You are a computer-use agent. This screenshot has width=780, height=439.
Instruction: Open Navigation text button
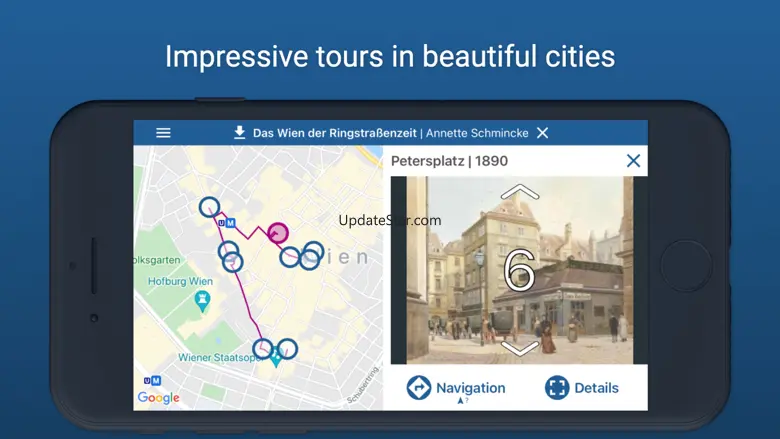(470, 388)
